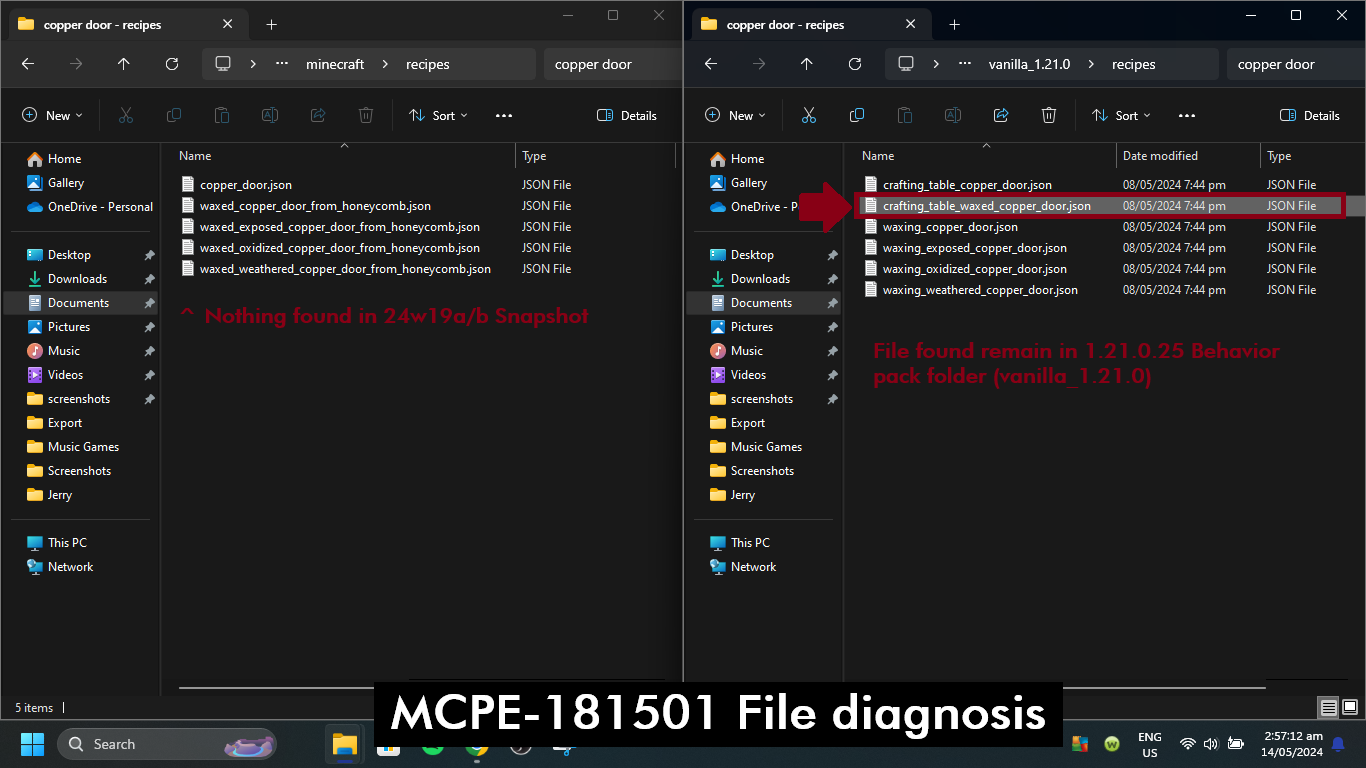Show hidden breadcrumb folders in right address bar
Image resolution: width=1366 pixels, height=768 pixels.
[965, 64]
